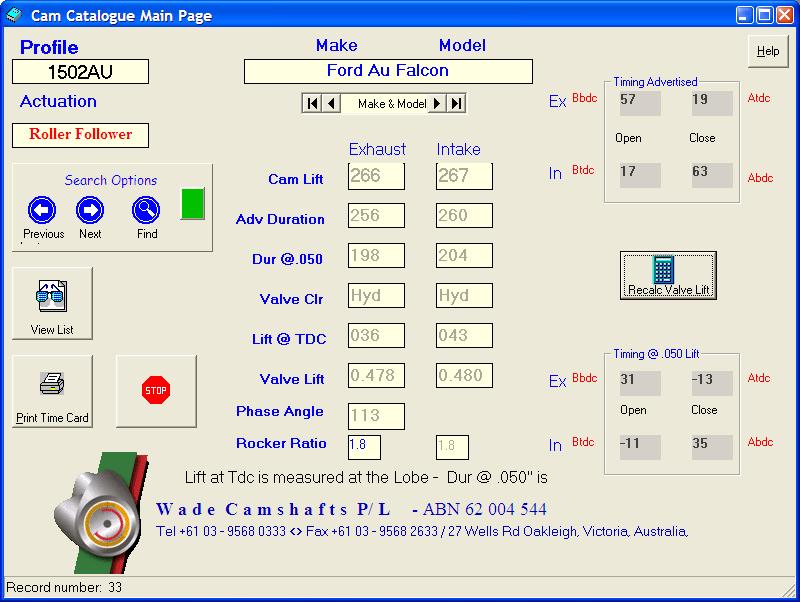Select the Profile field showing 1502AU

[x=80, y=72]
